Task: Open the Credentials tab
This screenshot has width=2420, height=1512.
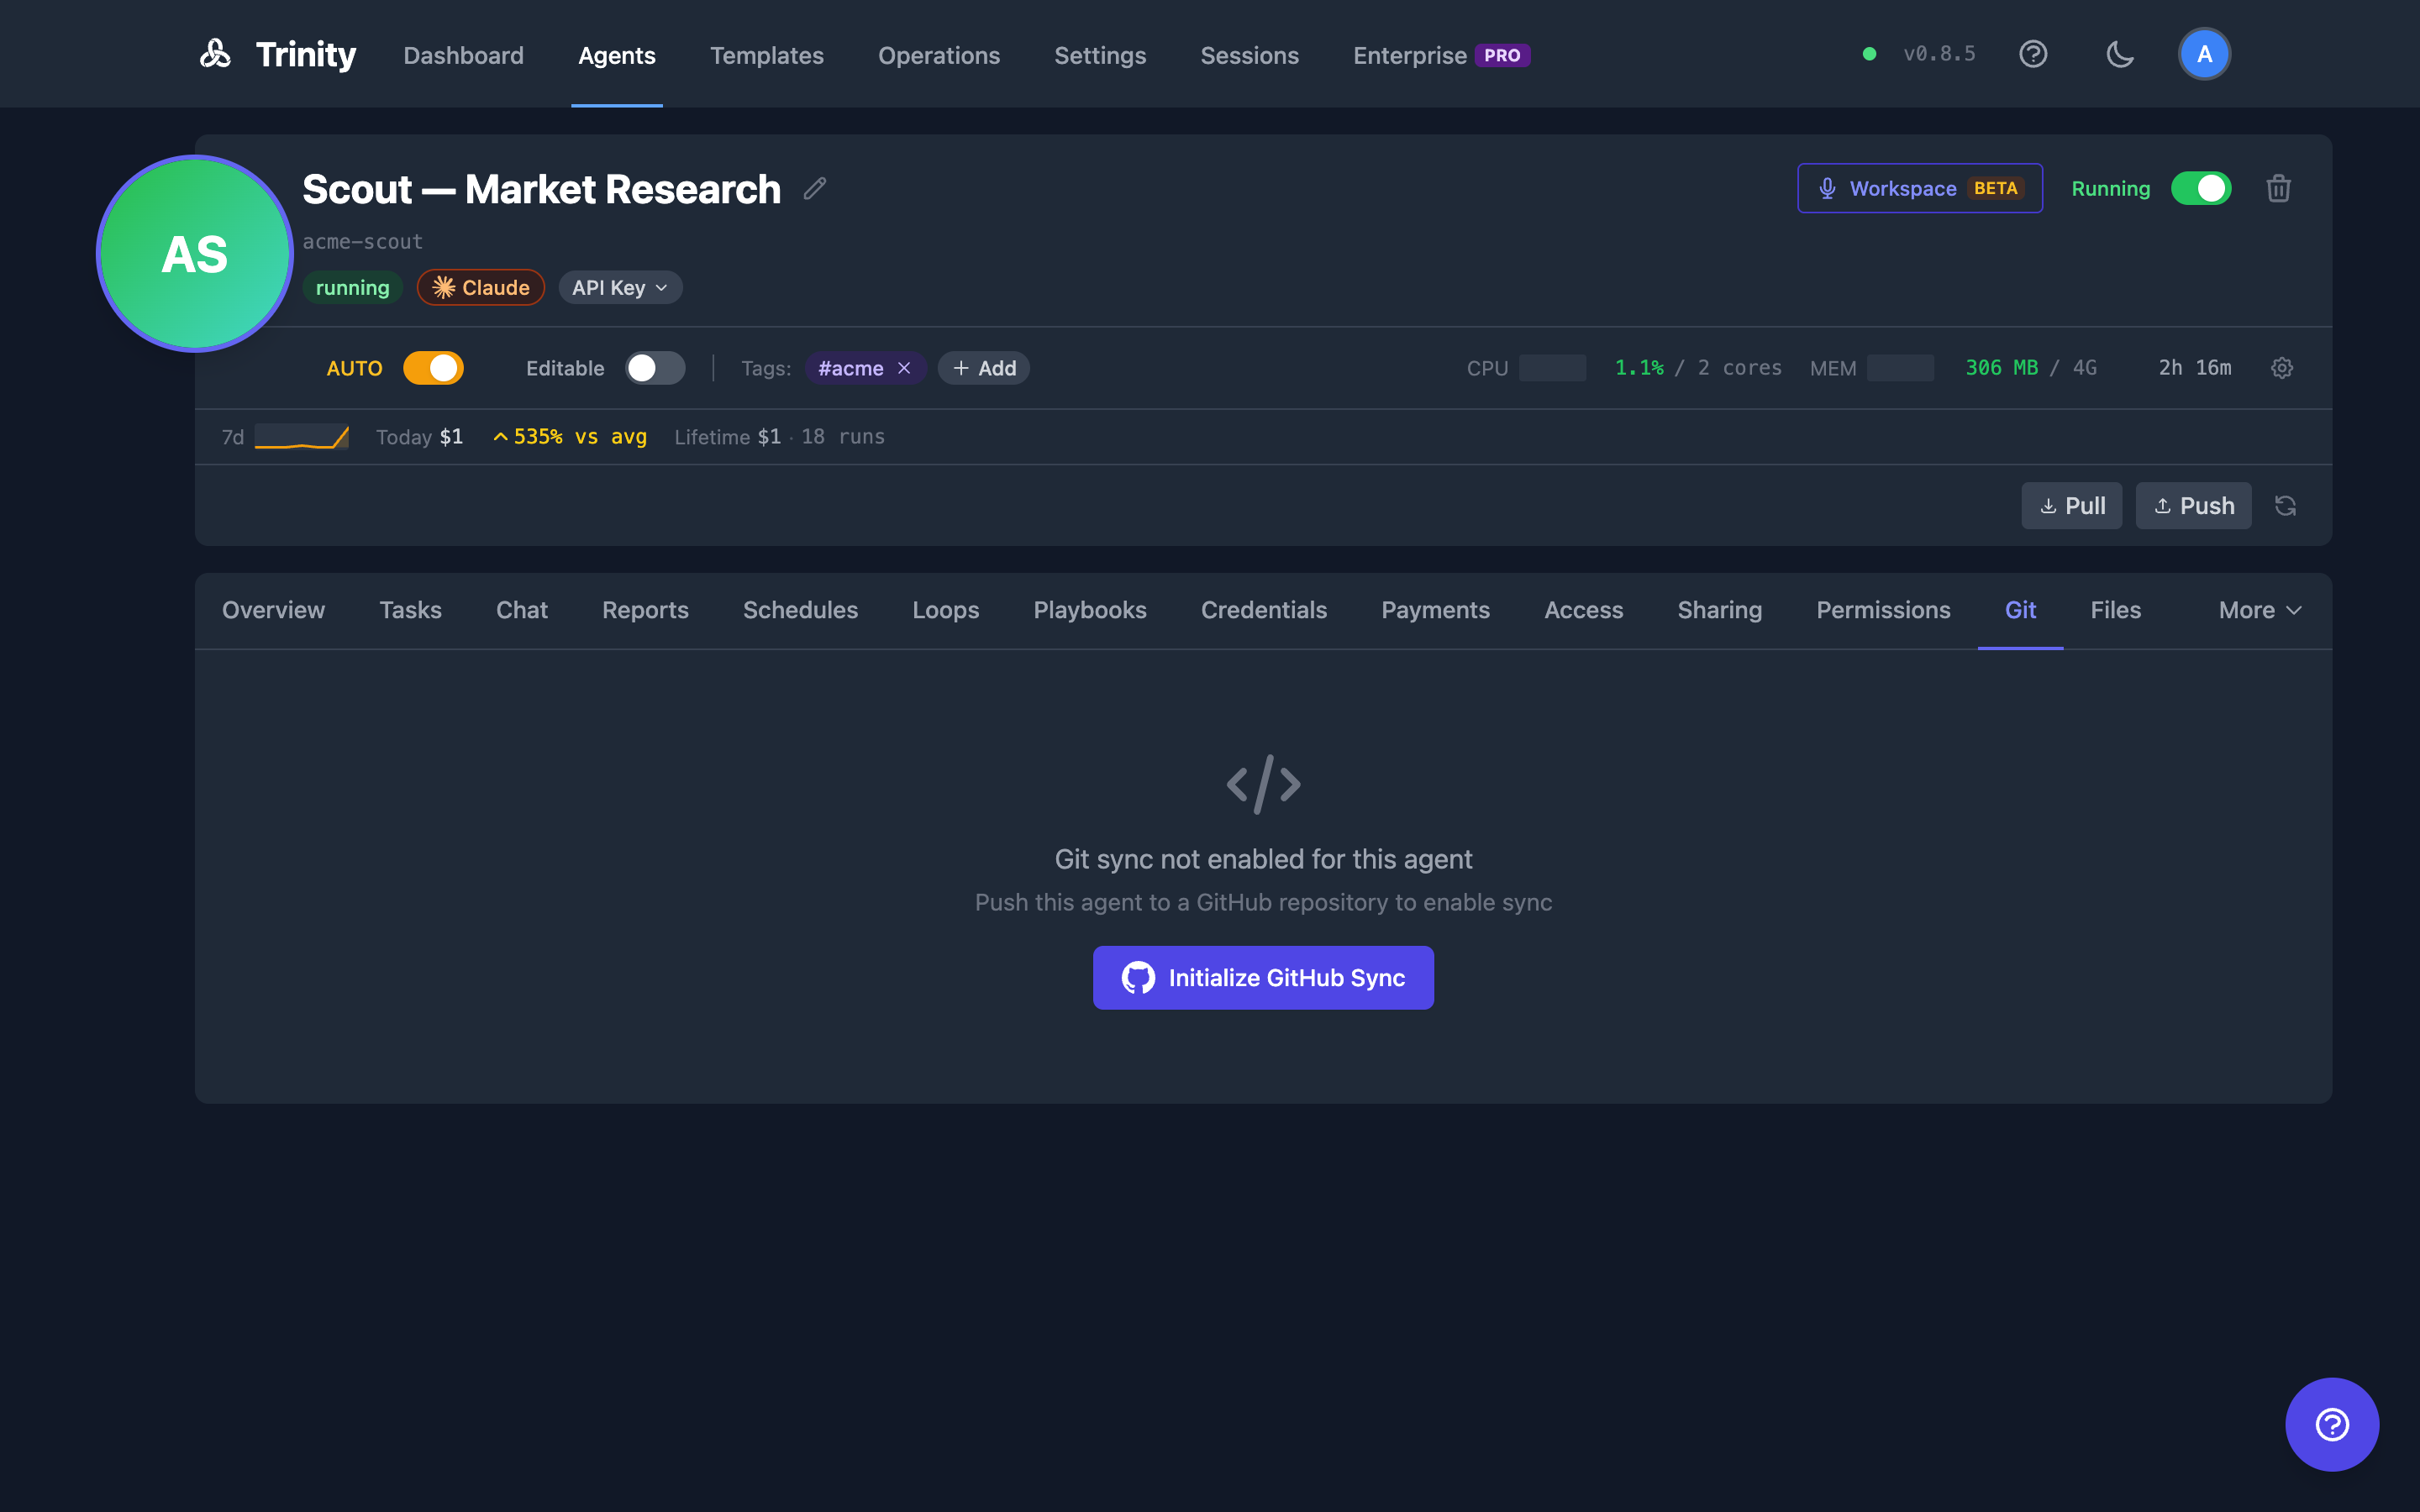Action: 1264,610
